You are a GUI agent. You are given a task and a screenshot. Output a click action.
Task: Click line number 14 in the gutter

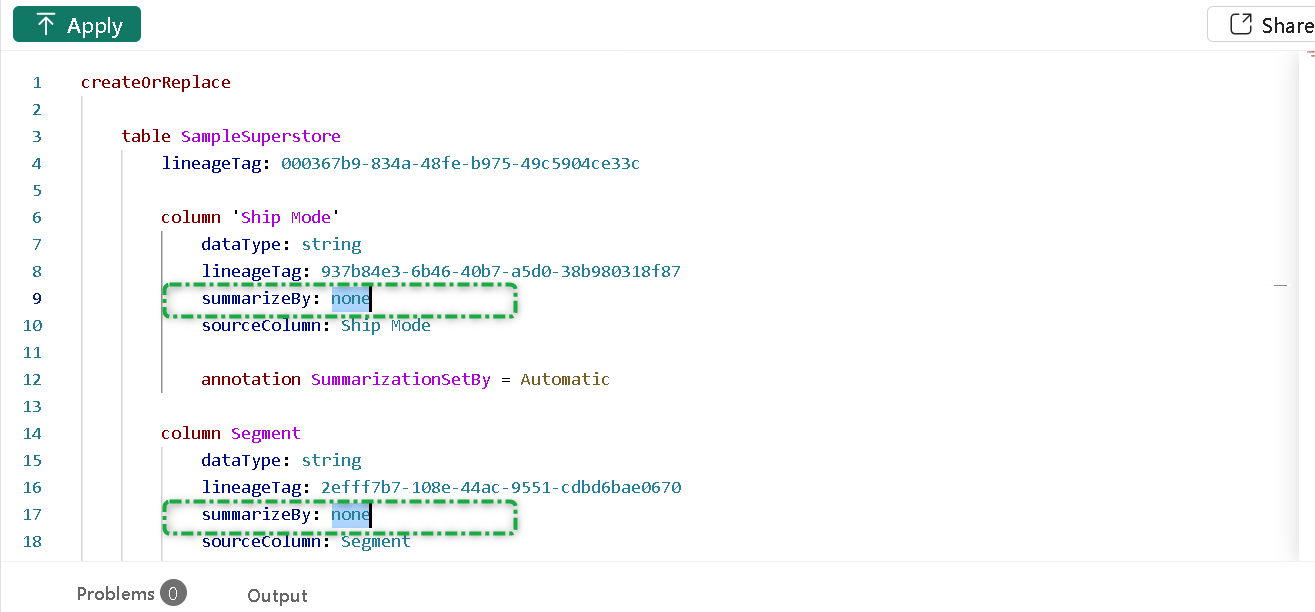coord(32,433)
